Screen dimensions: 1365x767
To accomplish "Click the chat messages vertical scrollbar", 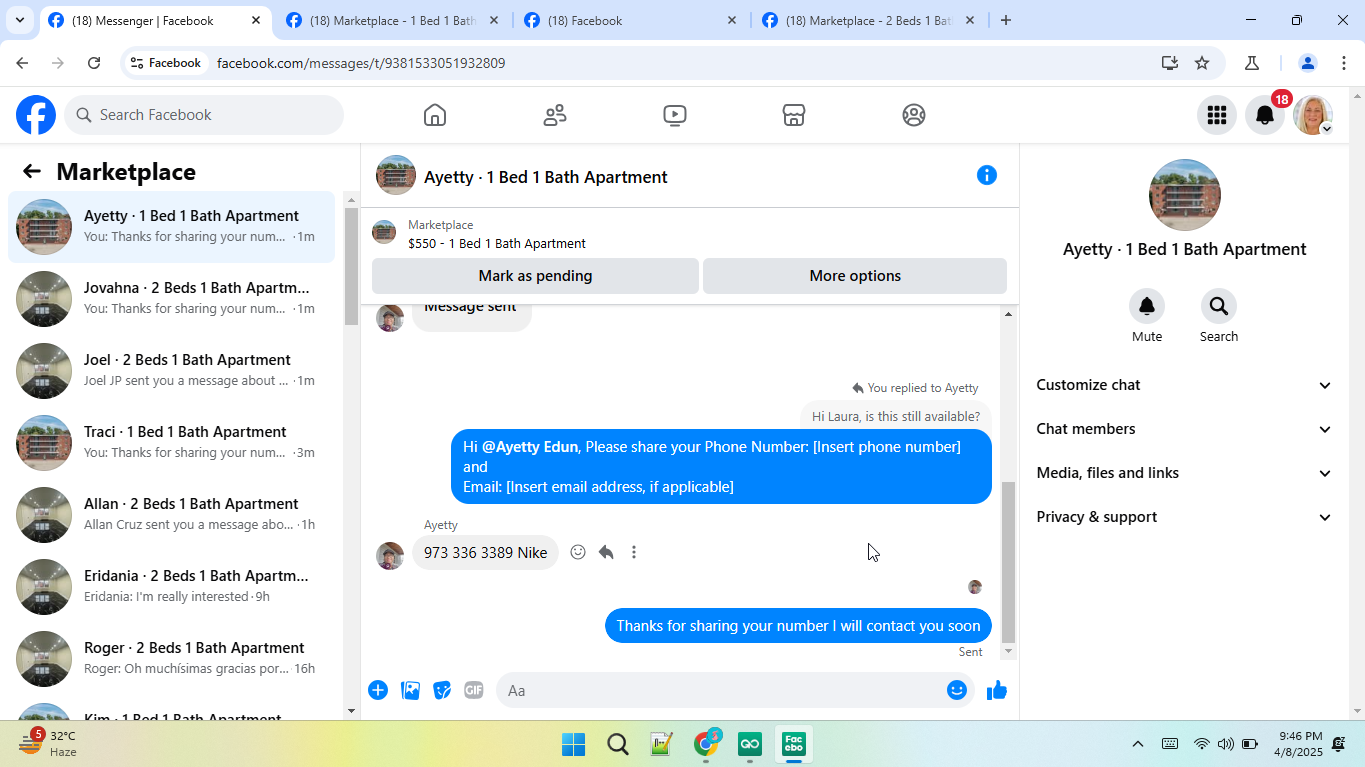I will pos(1008,562).
